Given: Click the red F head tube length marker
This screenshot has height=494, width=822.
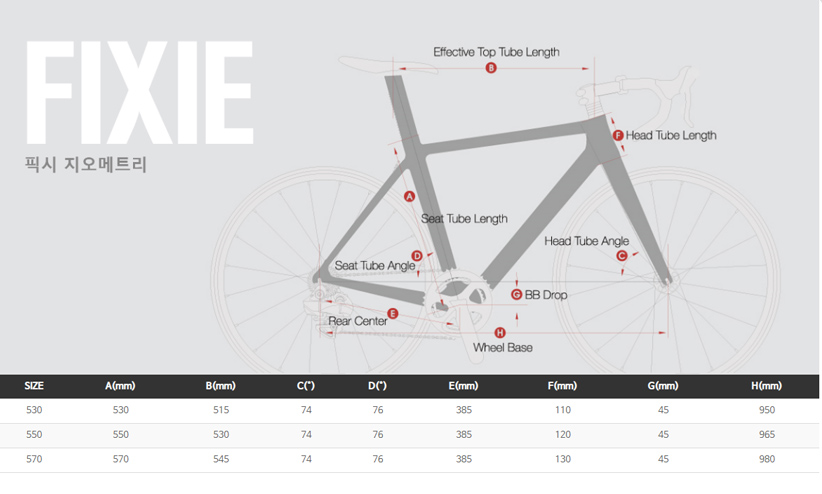Looking at the screenshot, I should [617, 135].
